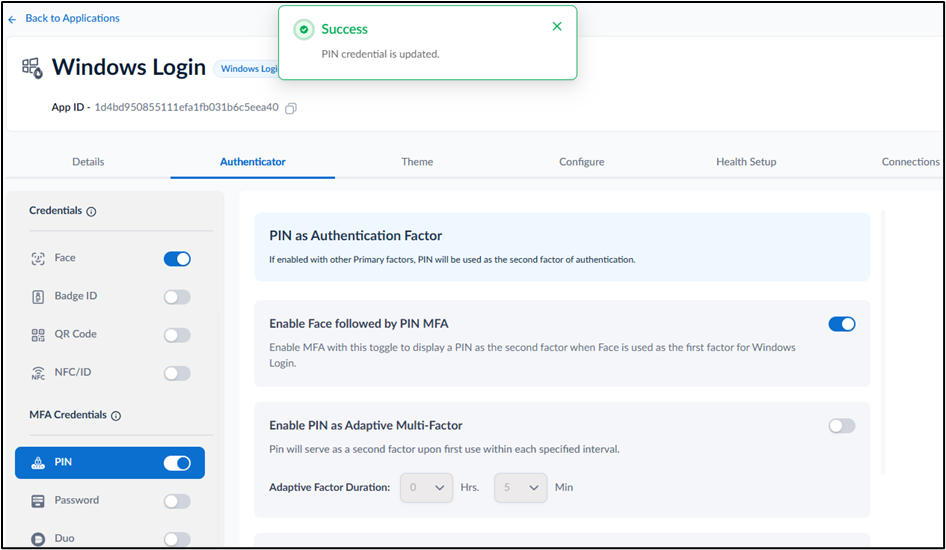Viewport: 946px width, 550px height.
Task: Open the Configure tab
Action: (582, 162)
